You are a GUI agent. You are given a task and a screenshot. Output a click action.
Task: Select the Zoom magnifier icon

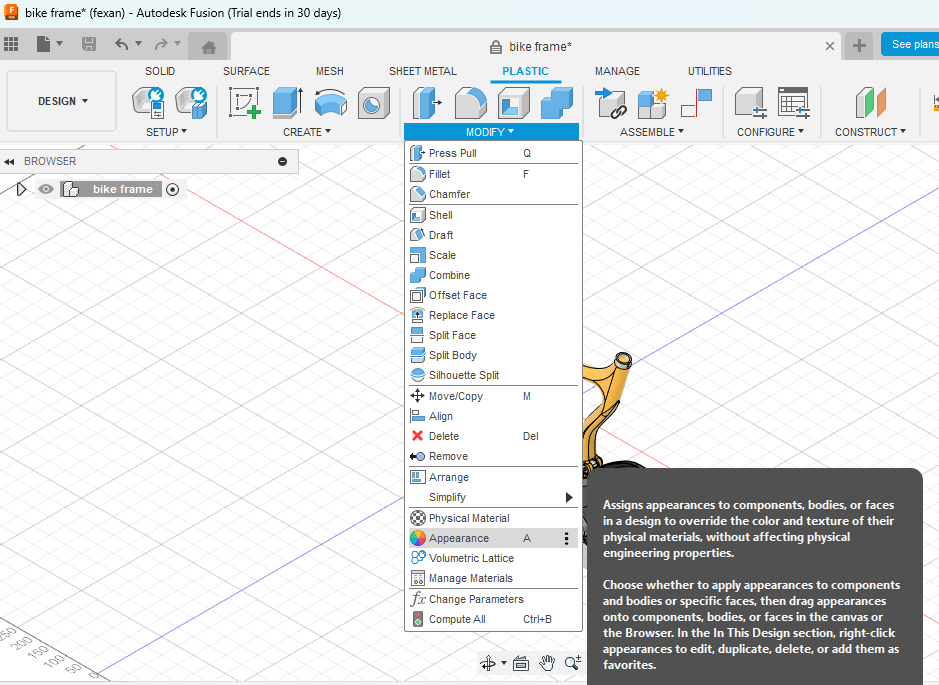pyautogui.click(x=573, y=663)
